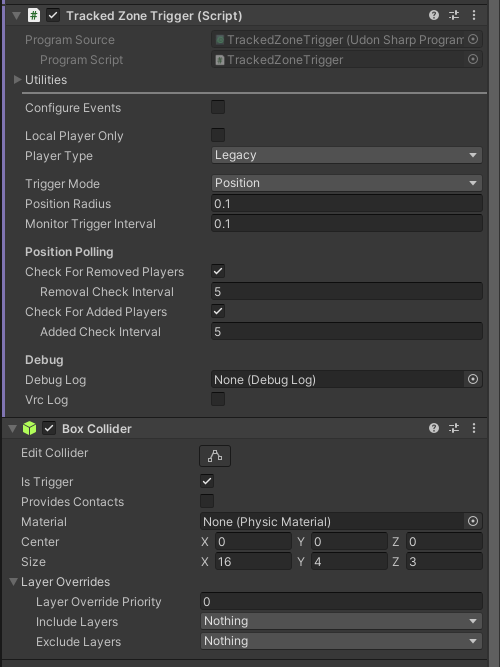Click the Edit Collider button
This screenshot has width=500, height=667.
(215, 456)
